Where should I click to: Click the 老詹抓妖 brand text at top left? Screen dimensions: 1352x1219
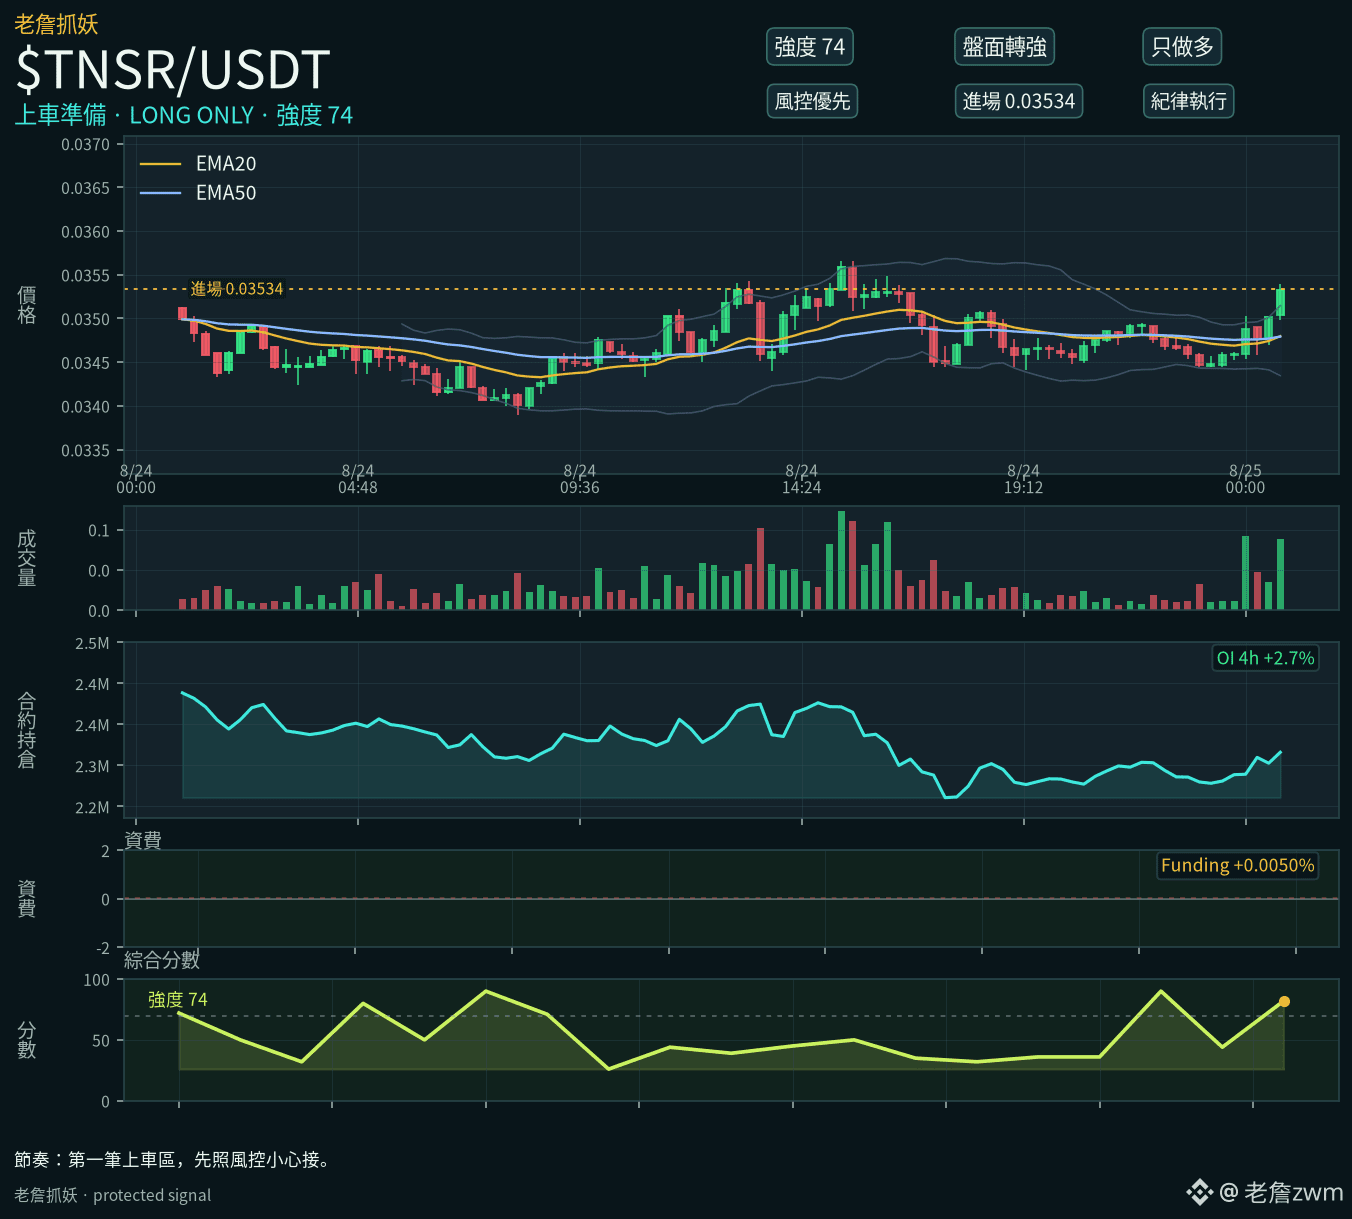tap(56, 24)
